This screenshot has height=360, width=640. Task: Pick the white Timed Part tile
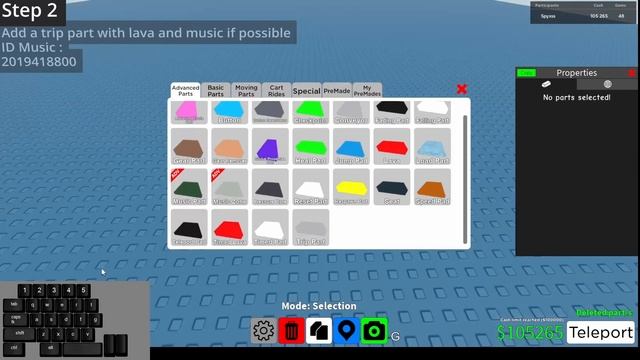click(x=270, y=228)
